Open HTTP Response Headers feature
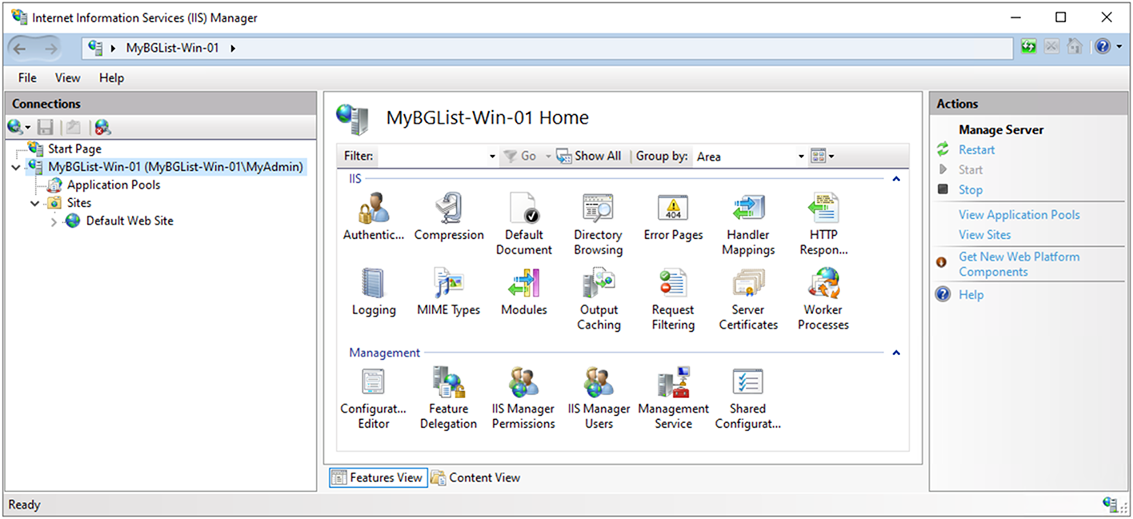 pos(823,224)
